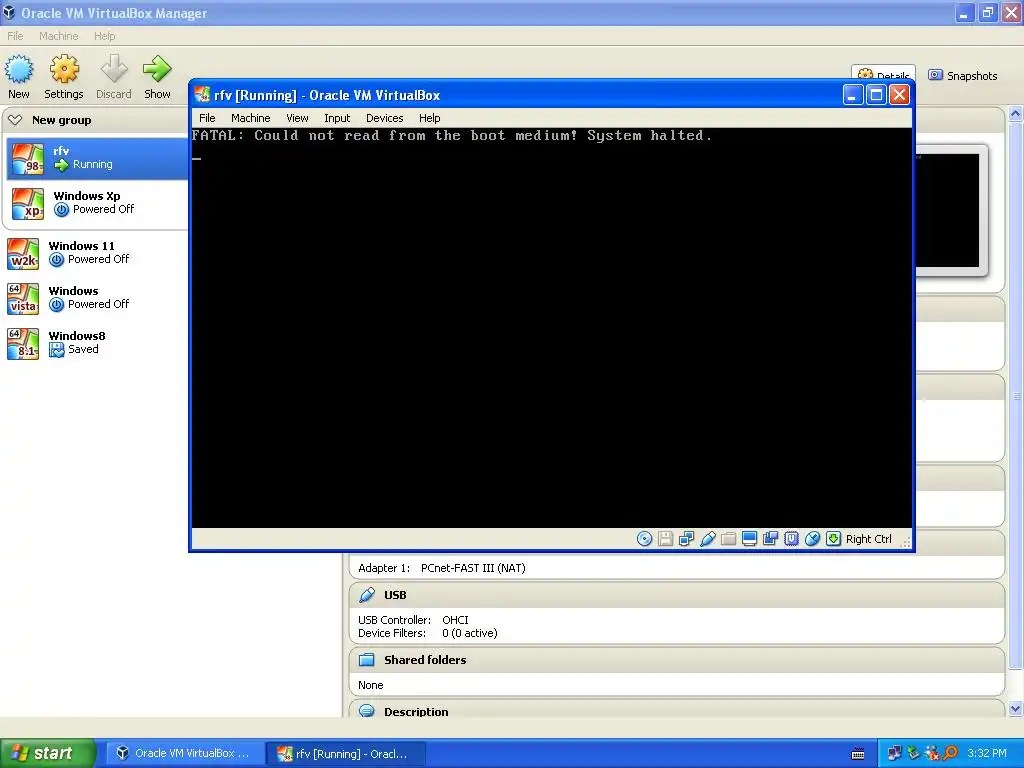
Task: Select the Windows Xp virtual machine
Action: (x=97, y=203)
